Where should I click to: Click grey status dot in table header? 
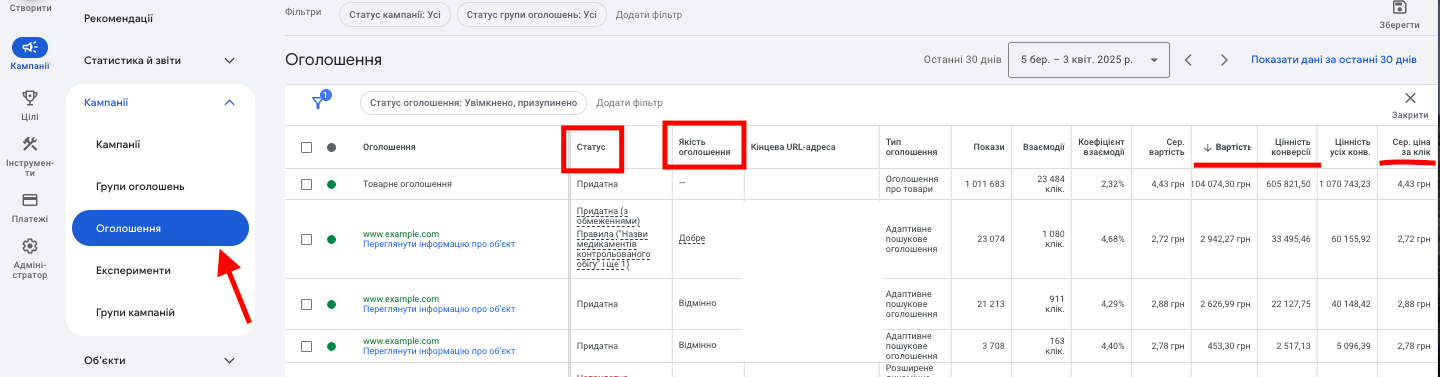pyautogui.click(x=331, y=147)
